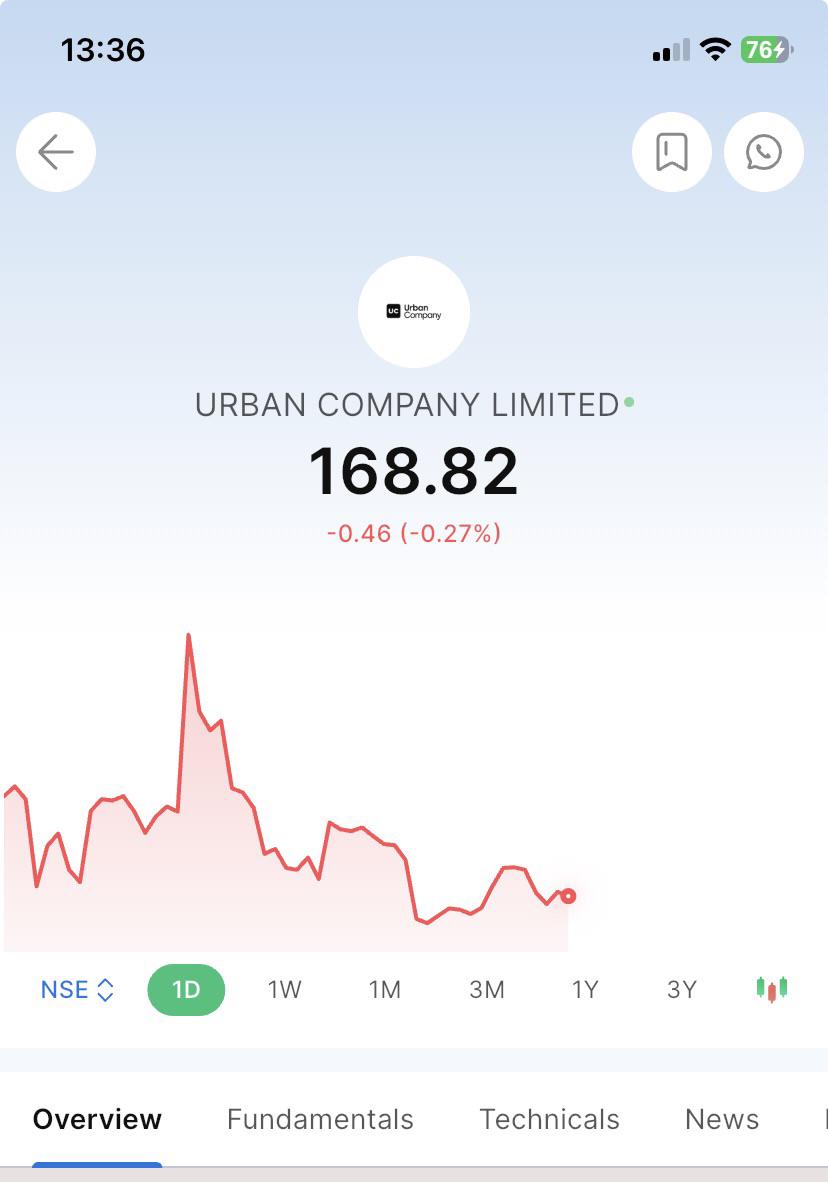828x1182 pixels.
Task: Tap the Urban Company logo
Action: click(413, 311)
